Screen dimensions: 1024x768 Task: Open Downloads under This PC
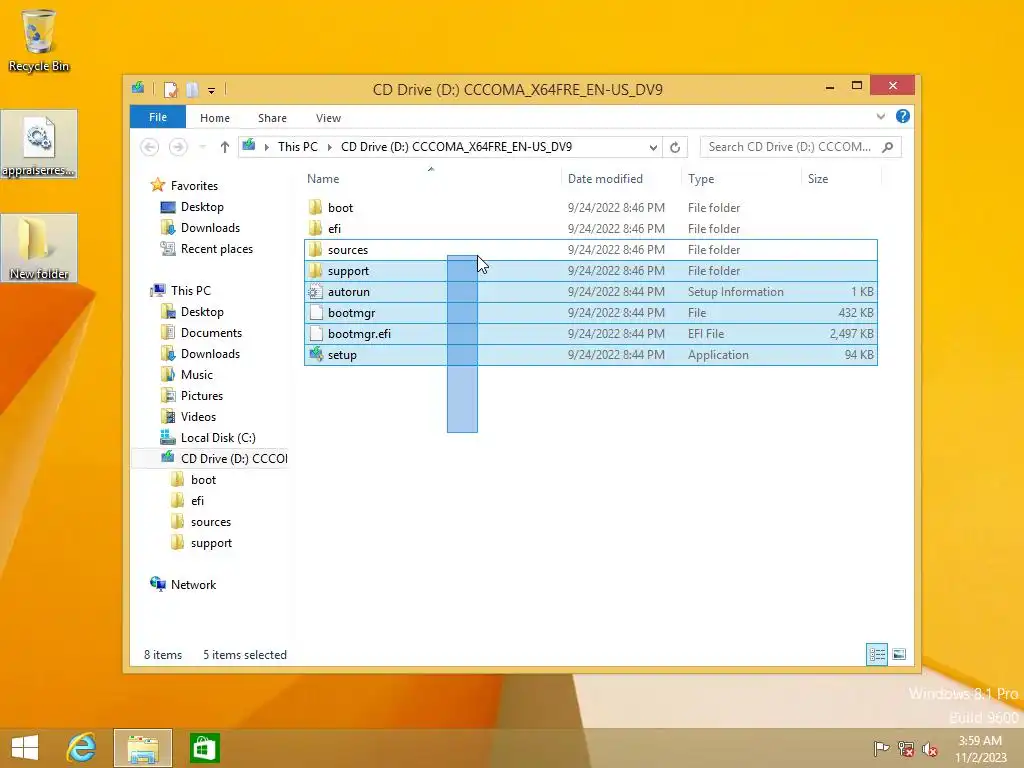click(x=210, y=354)
